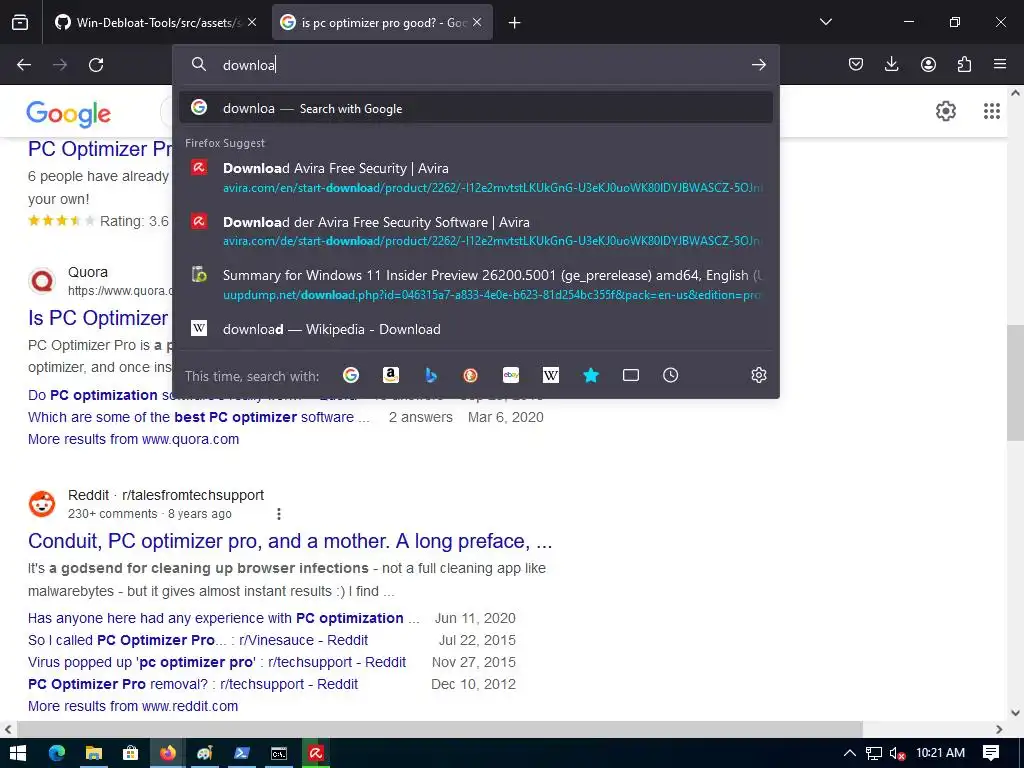Open the notification center icon
The width and height of the screenshot is (1024, 768).
[x=991, y=753]
